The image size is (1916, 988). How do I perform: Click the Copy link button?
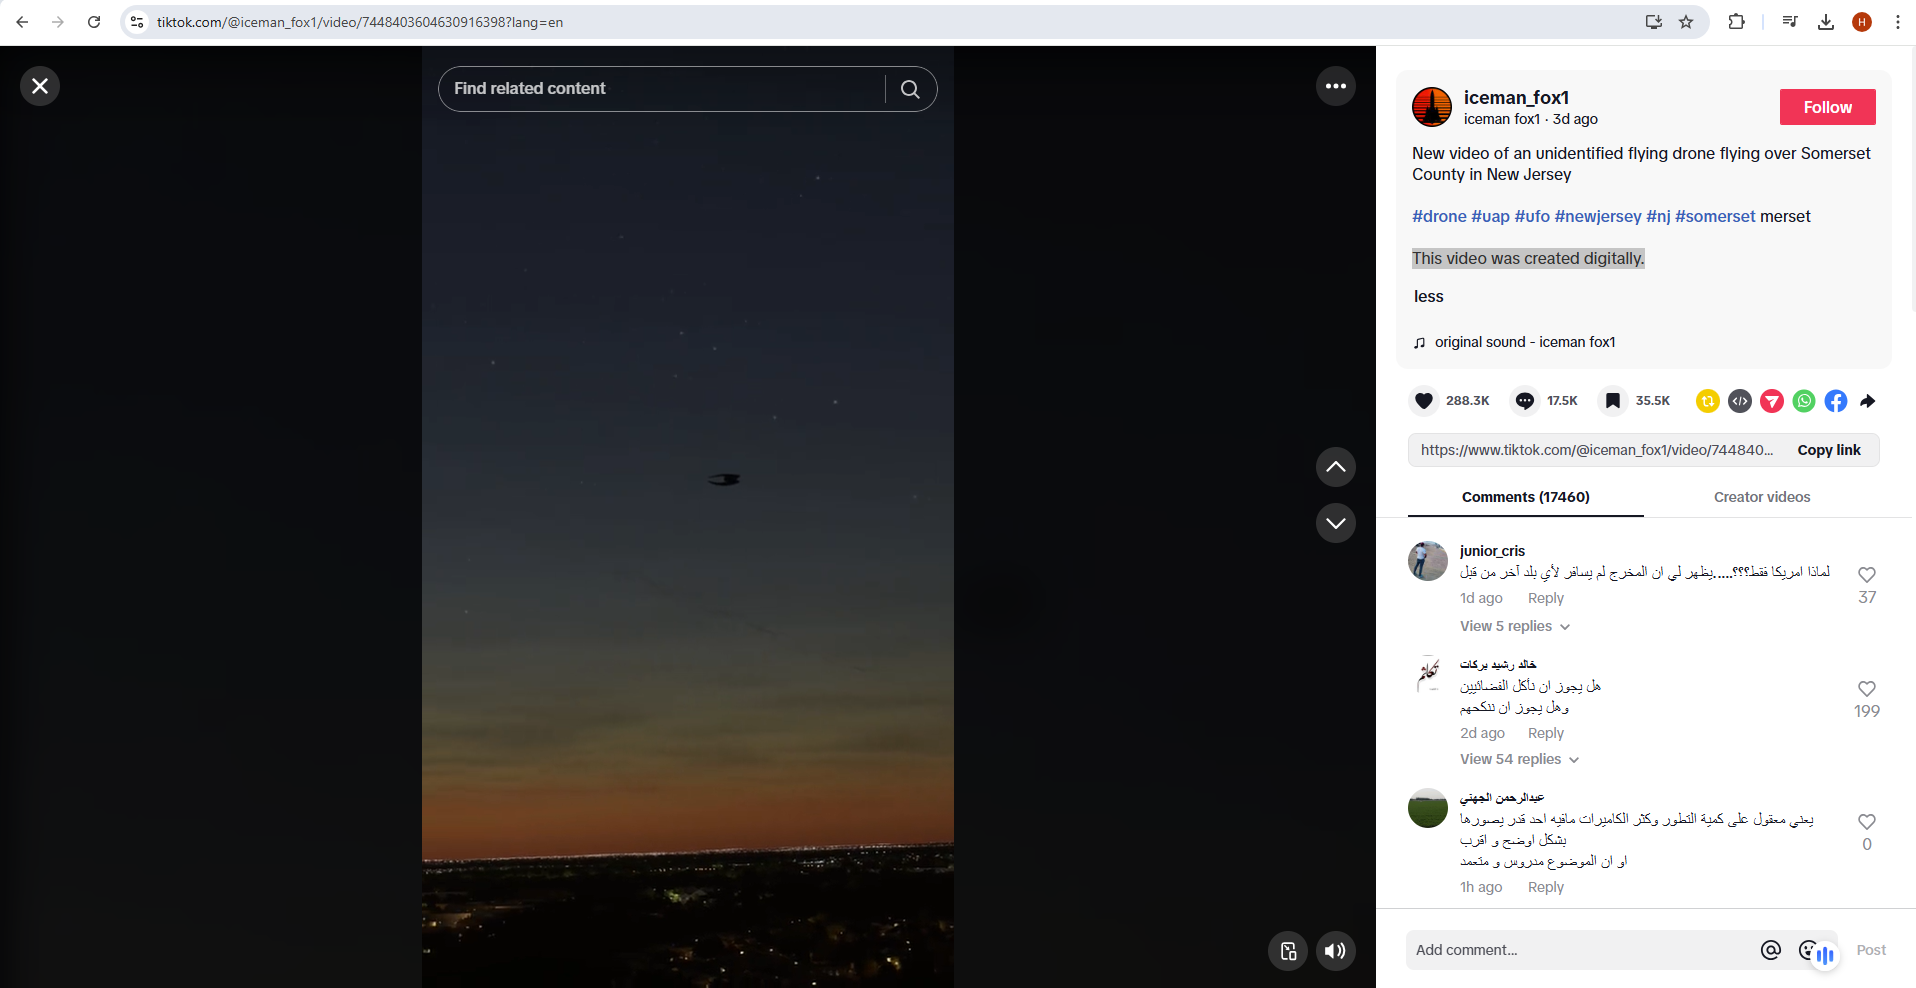1828,450
